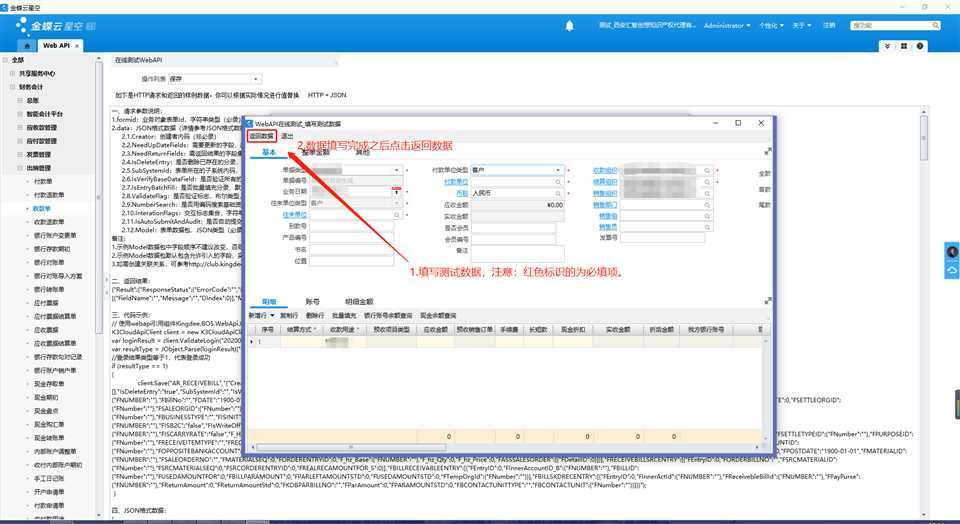Click the lookup magnifier in the 销售员 field
Viewport: 960px width, 524px height.
click(707, 227)
